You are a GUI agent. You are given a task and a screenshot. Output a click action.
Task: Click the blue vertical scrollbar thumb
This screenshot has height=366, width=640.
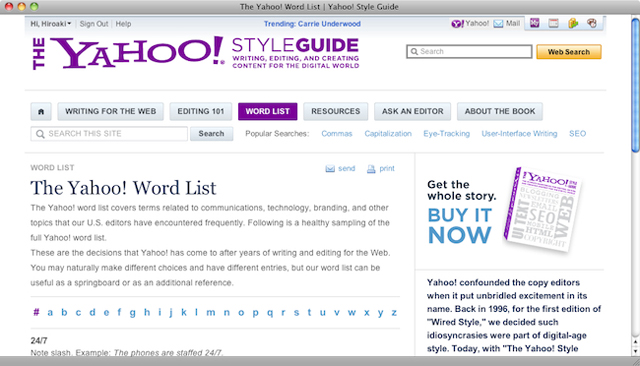636,85
